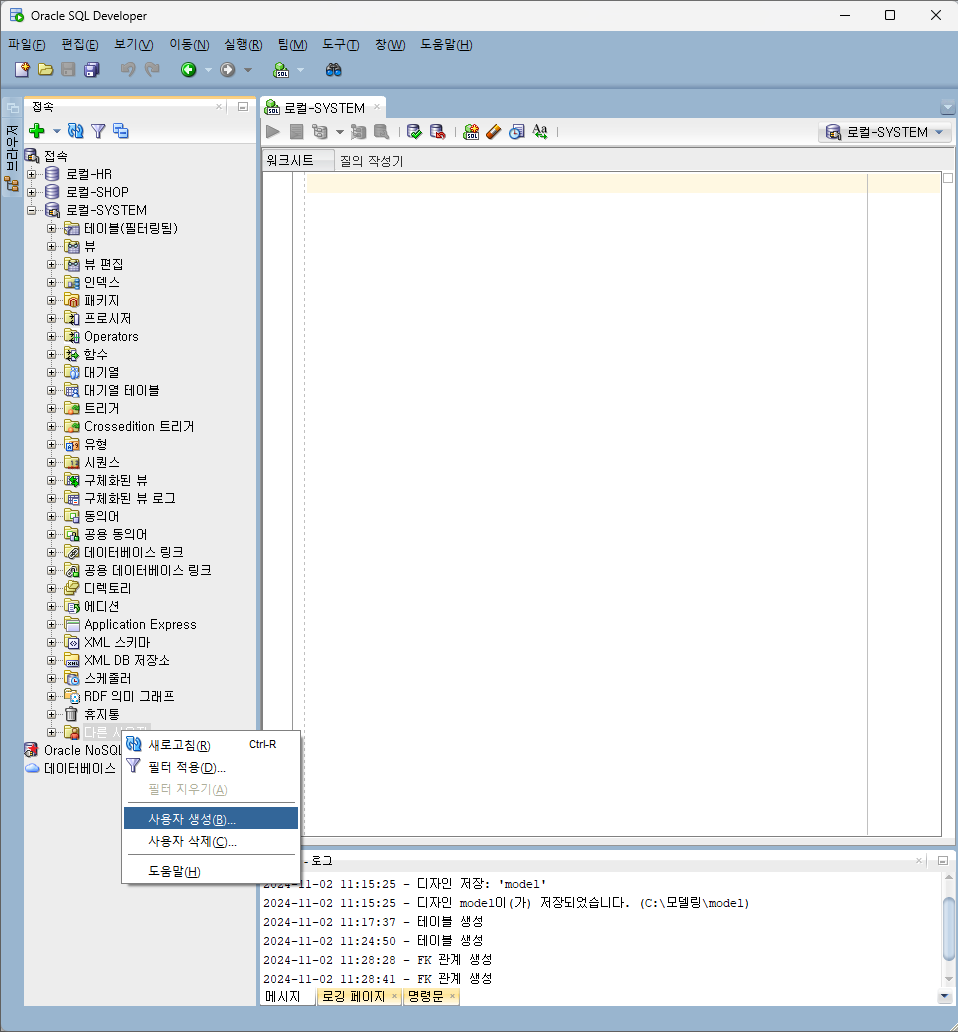Close the 명령문 tab
The height and width of the screenshot is (1032, 958).
[453, 996]
